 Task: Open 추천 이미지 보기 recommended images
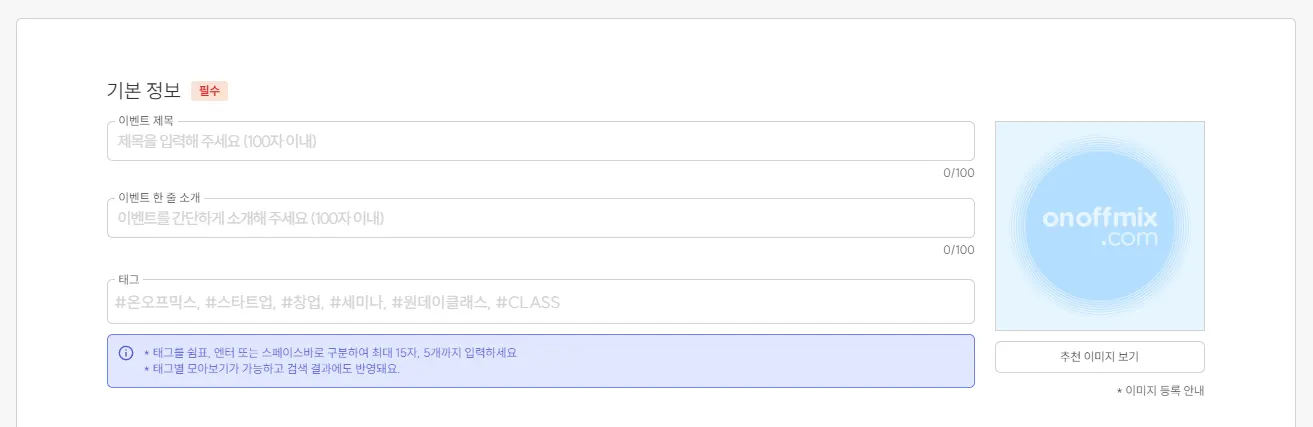(x=1099, y=357)
